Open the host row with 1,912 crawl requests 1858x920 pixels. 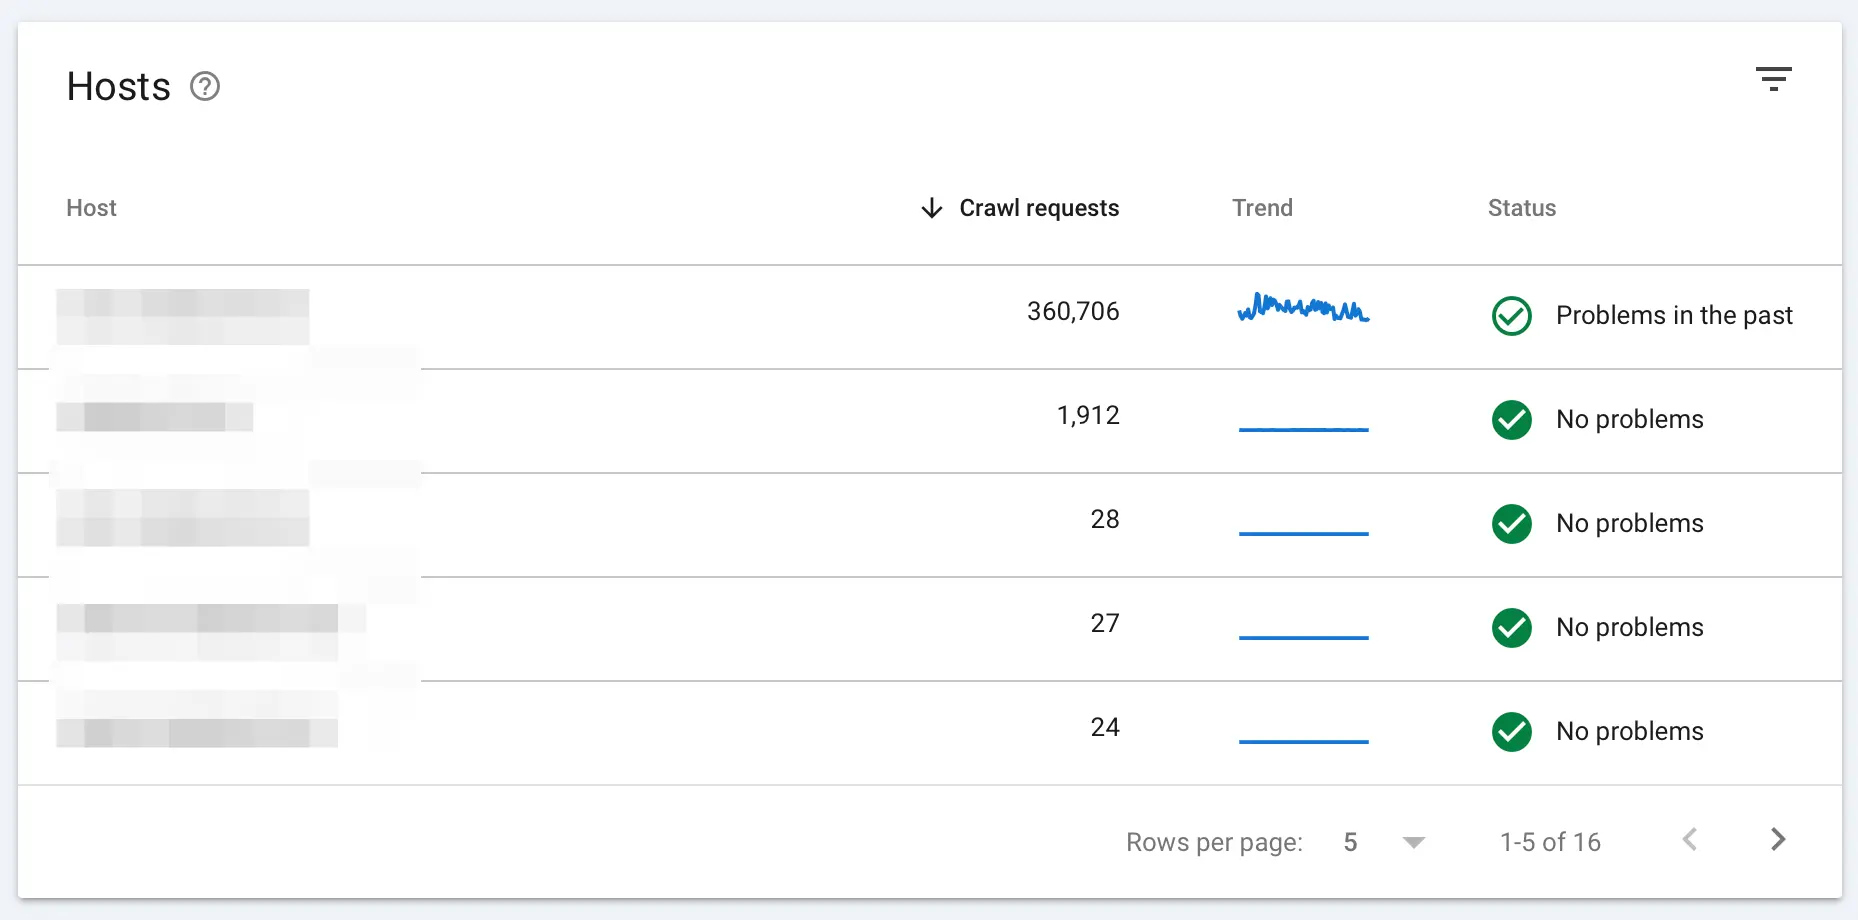155,417
